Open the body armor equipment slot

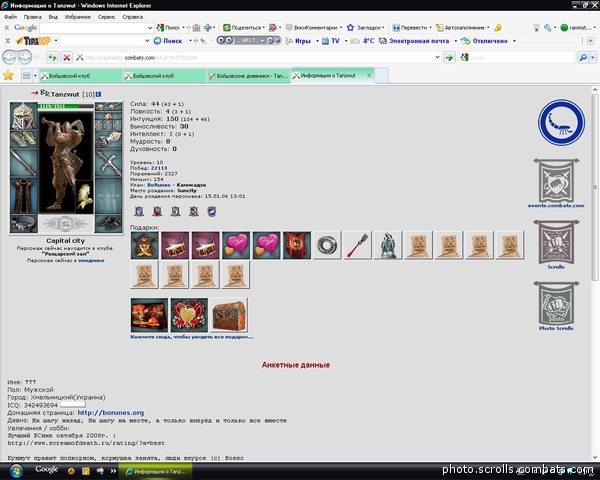pos(23,196)
